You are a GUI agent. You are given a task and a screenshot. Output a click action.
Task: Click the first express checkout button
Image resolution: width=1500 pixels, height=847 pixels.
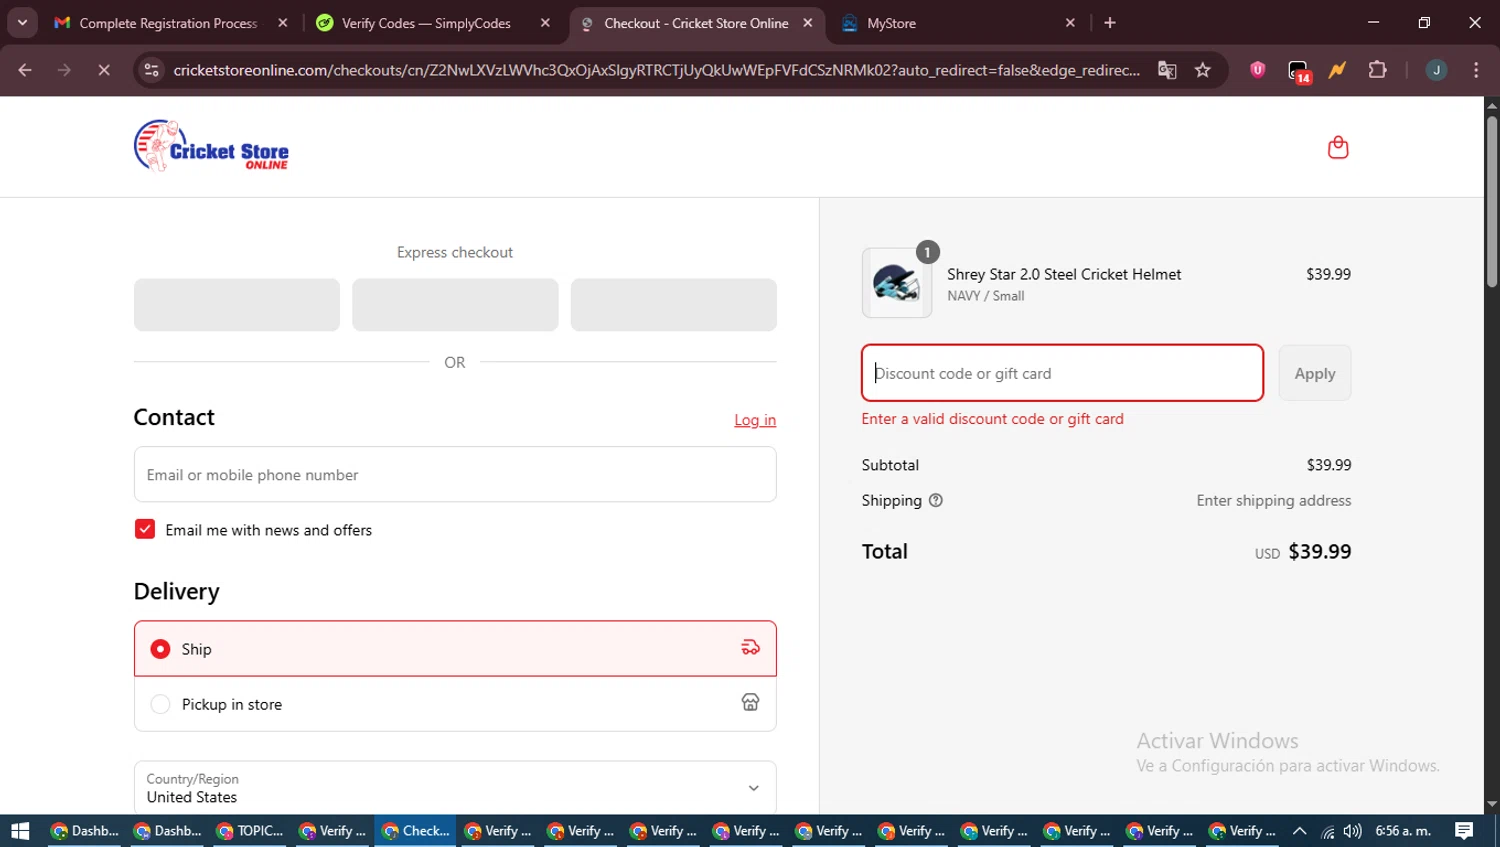(237, 305)
